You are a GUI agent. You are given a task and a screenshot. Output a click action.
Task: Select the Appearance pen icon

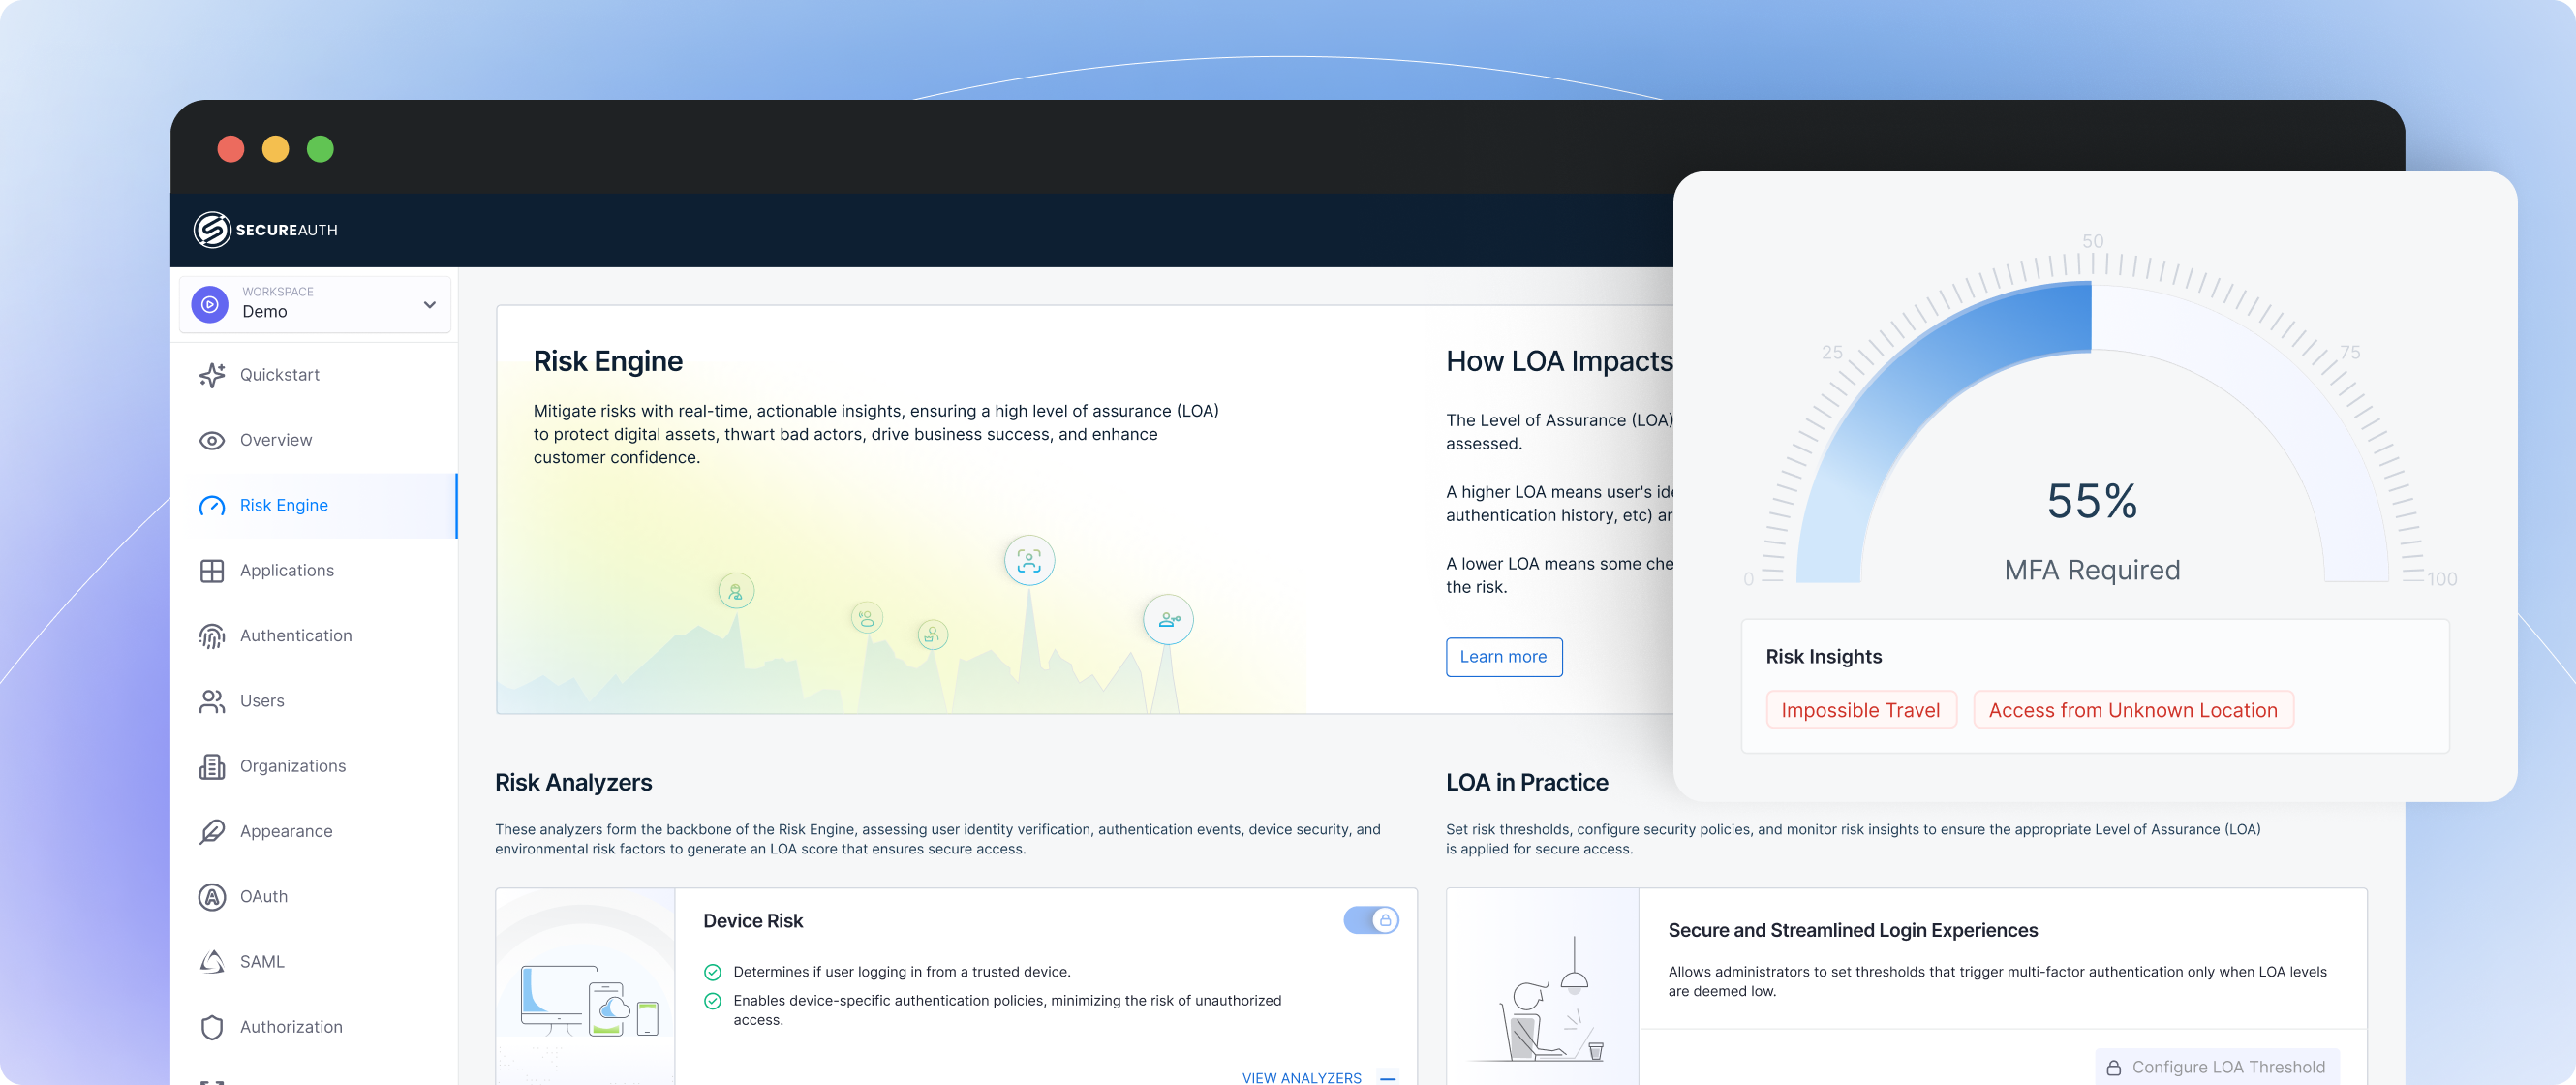coord(212,831)
